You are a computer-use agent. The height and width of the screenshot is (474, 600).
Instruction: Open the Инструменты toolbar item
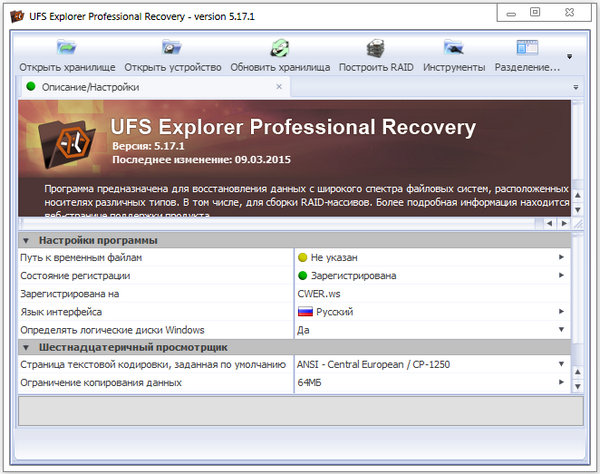pos(454,48)
